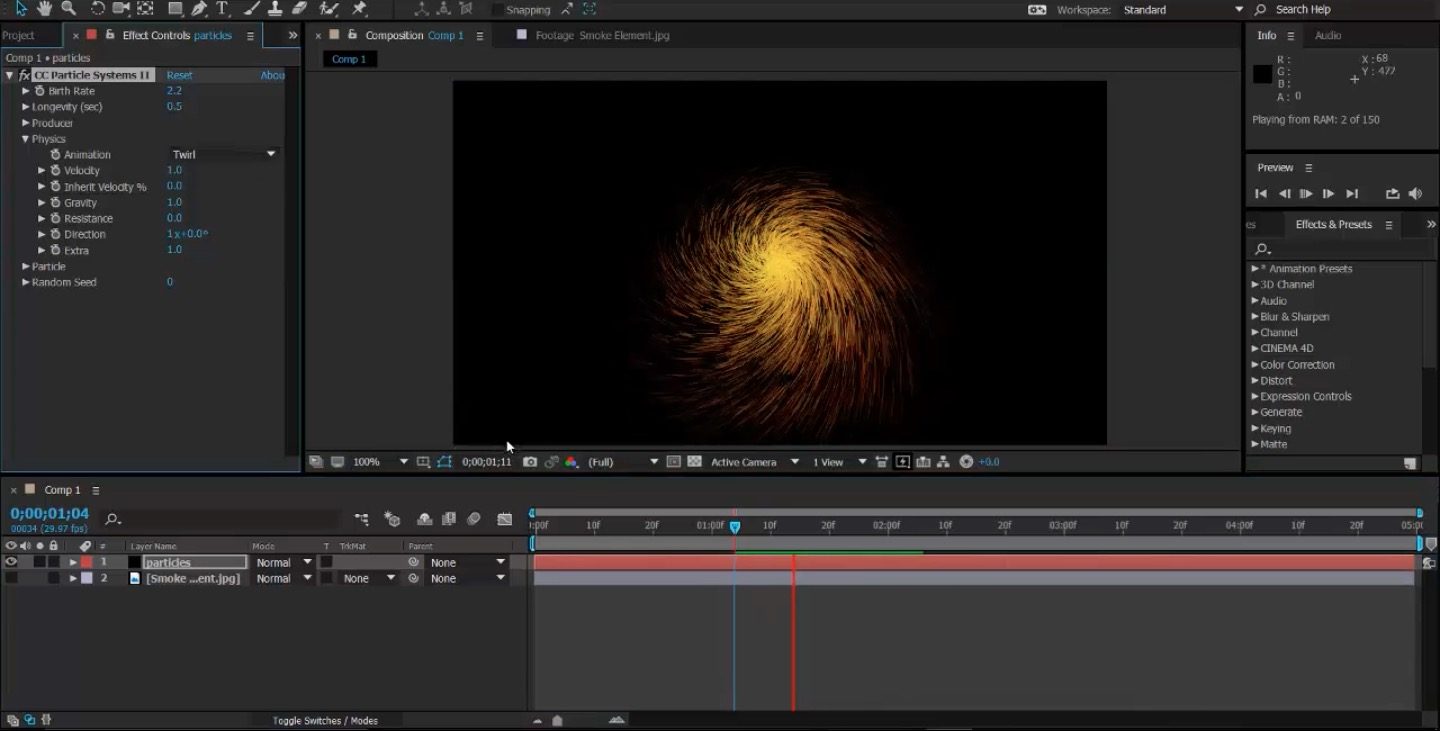Image resolution: width=1440 pixels, height=731 pixels.
Task: Jump to the first frame in Preview
Action: [1261, 194]
